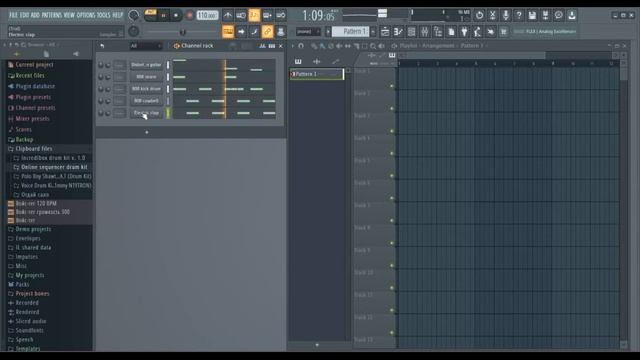Click the undo history circular arrow icon
This screenshot has width=640, height=360.
pos(479,16)
